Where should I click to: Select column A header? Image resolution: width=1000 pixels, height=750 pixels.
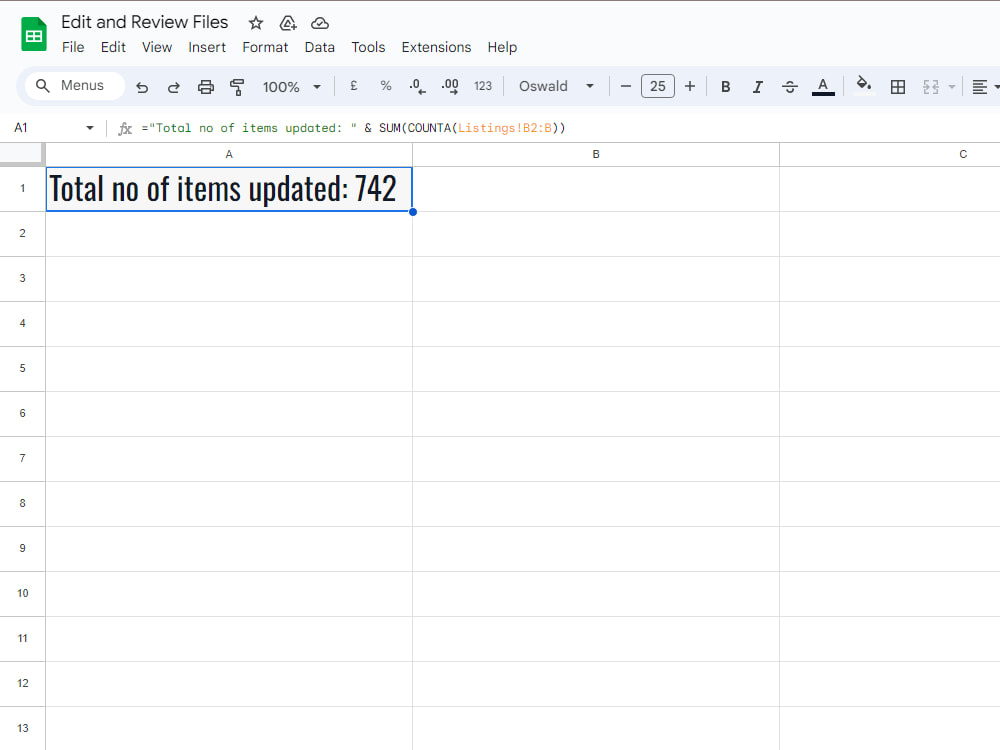229,154
